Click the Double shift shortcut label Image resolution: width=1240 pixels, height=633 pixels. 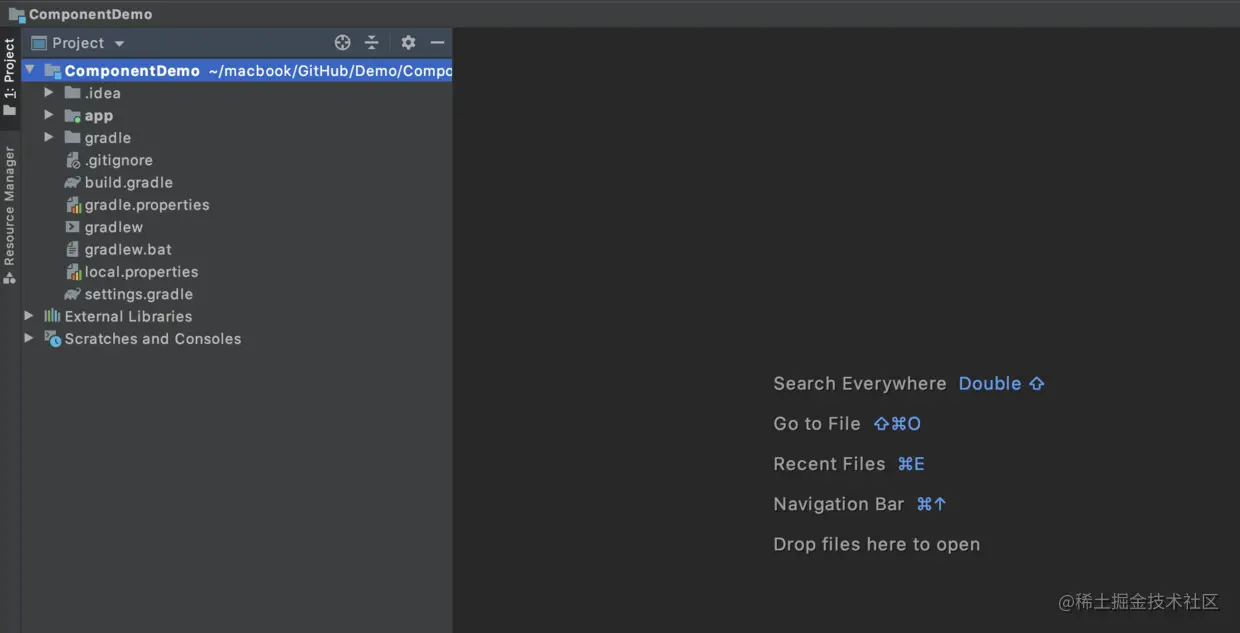pos(1001,384)
